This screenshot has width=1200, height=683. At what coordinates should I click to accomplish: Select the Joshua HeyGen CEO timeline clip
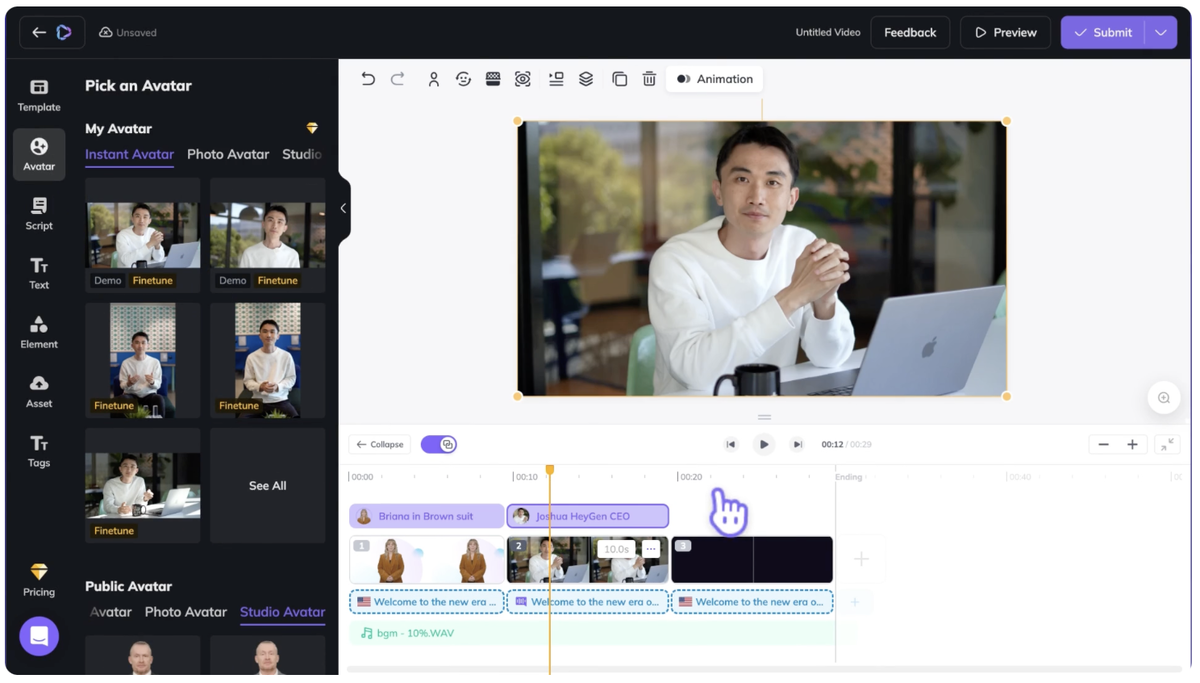[x=587, y=515]
